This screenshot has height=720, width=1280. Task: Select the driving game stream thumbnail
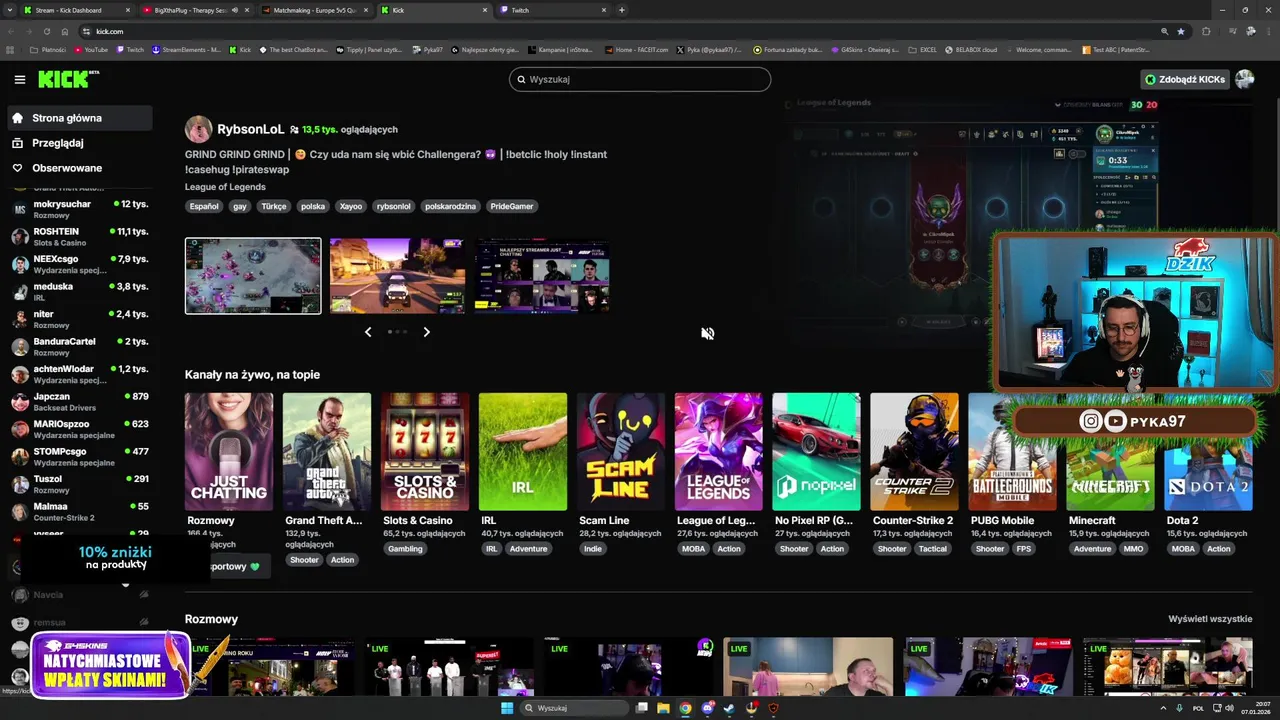397,276
